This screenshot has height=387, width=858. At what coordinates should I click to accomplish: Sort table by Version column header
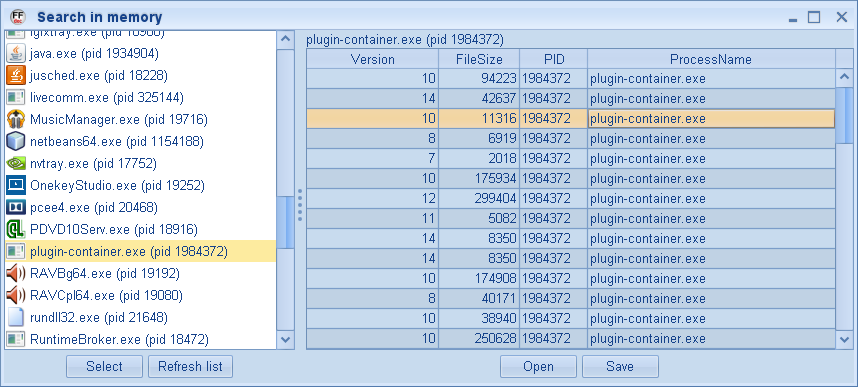[x=372, y=59]
